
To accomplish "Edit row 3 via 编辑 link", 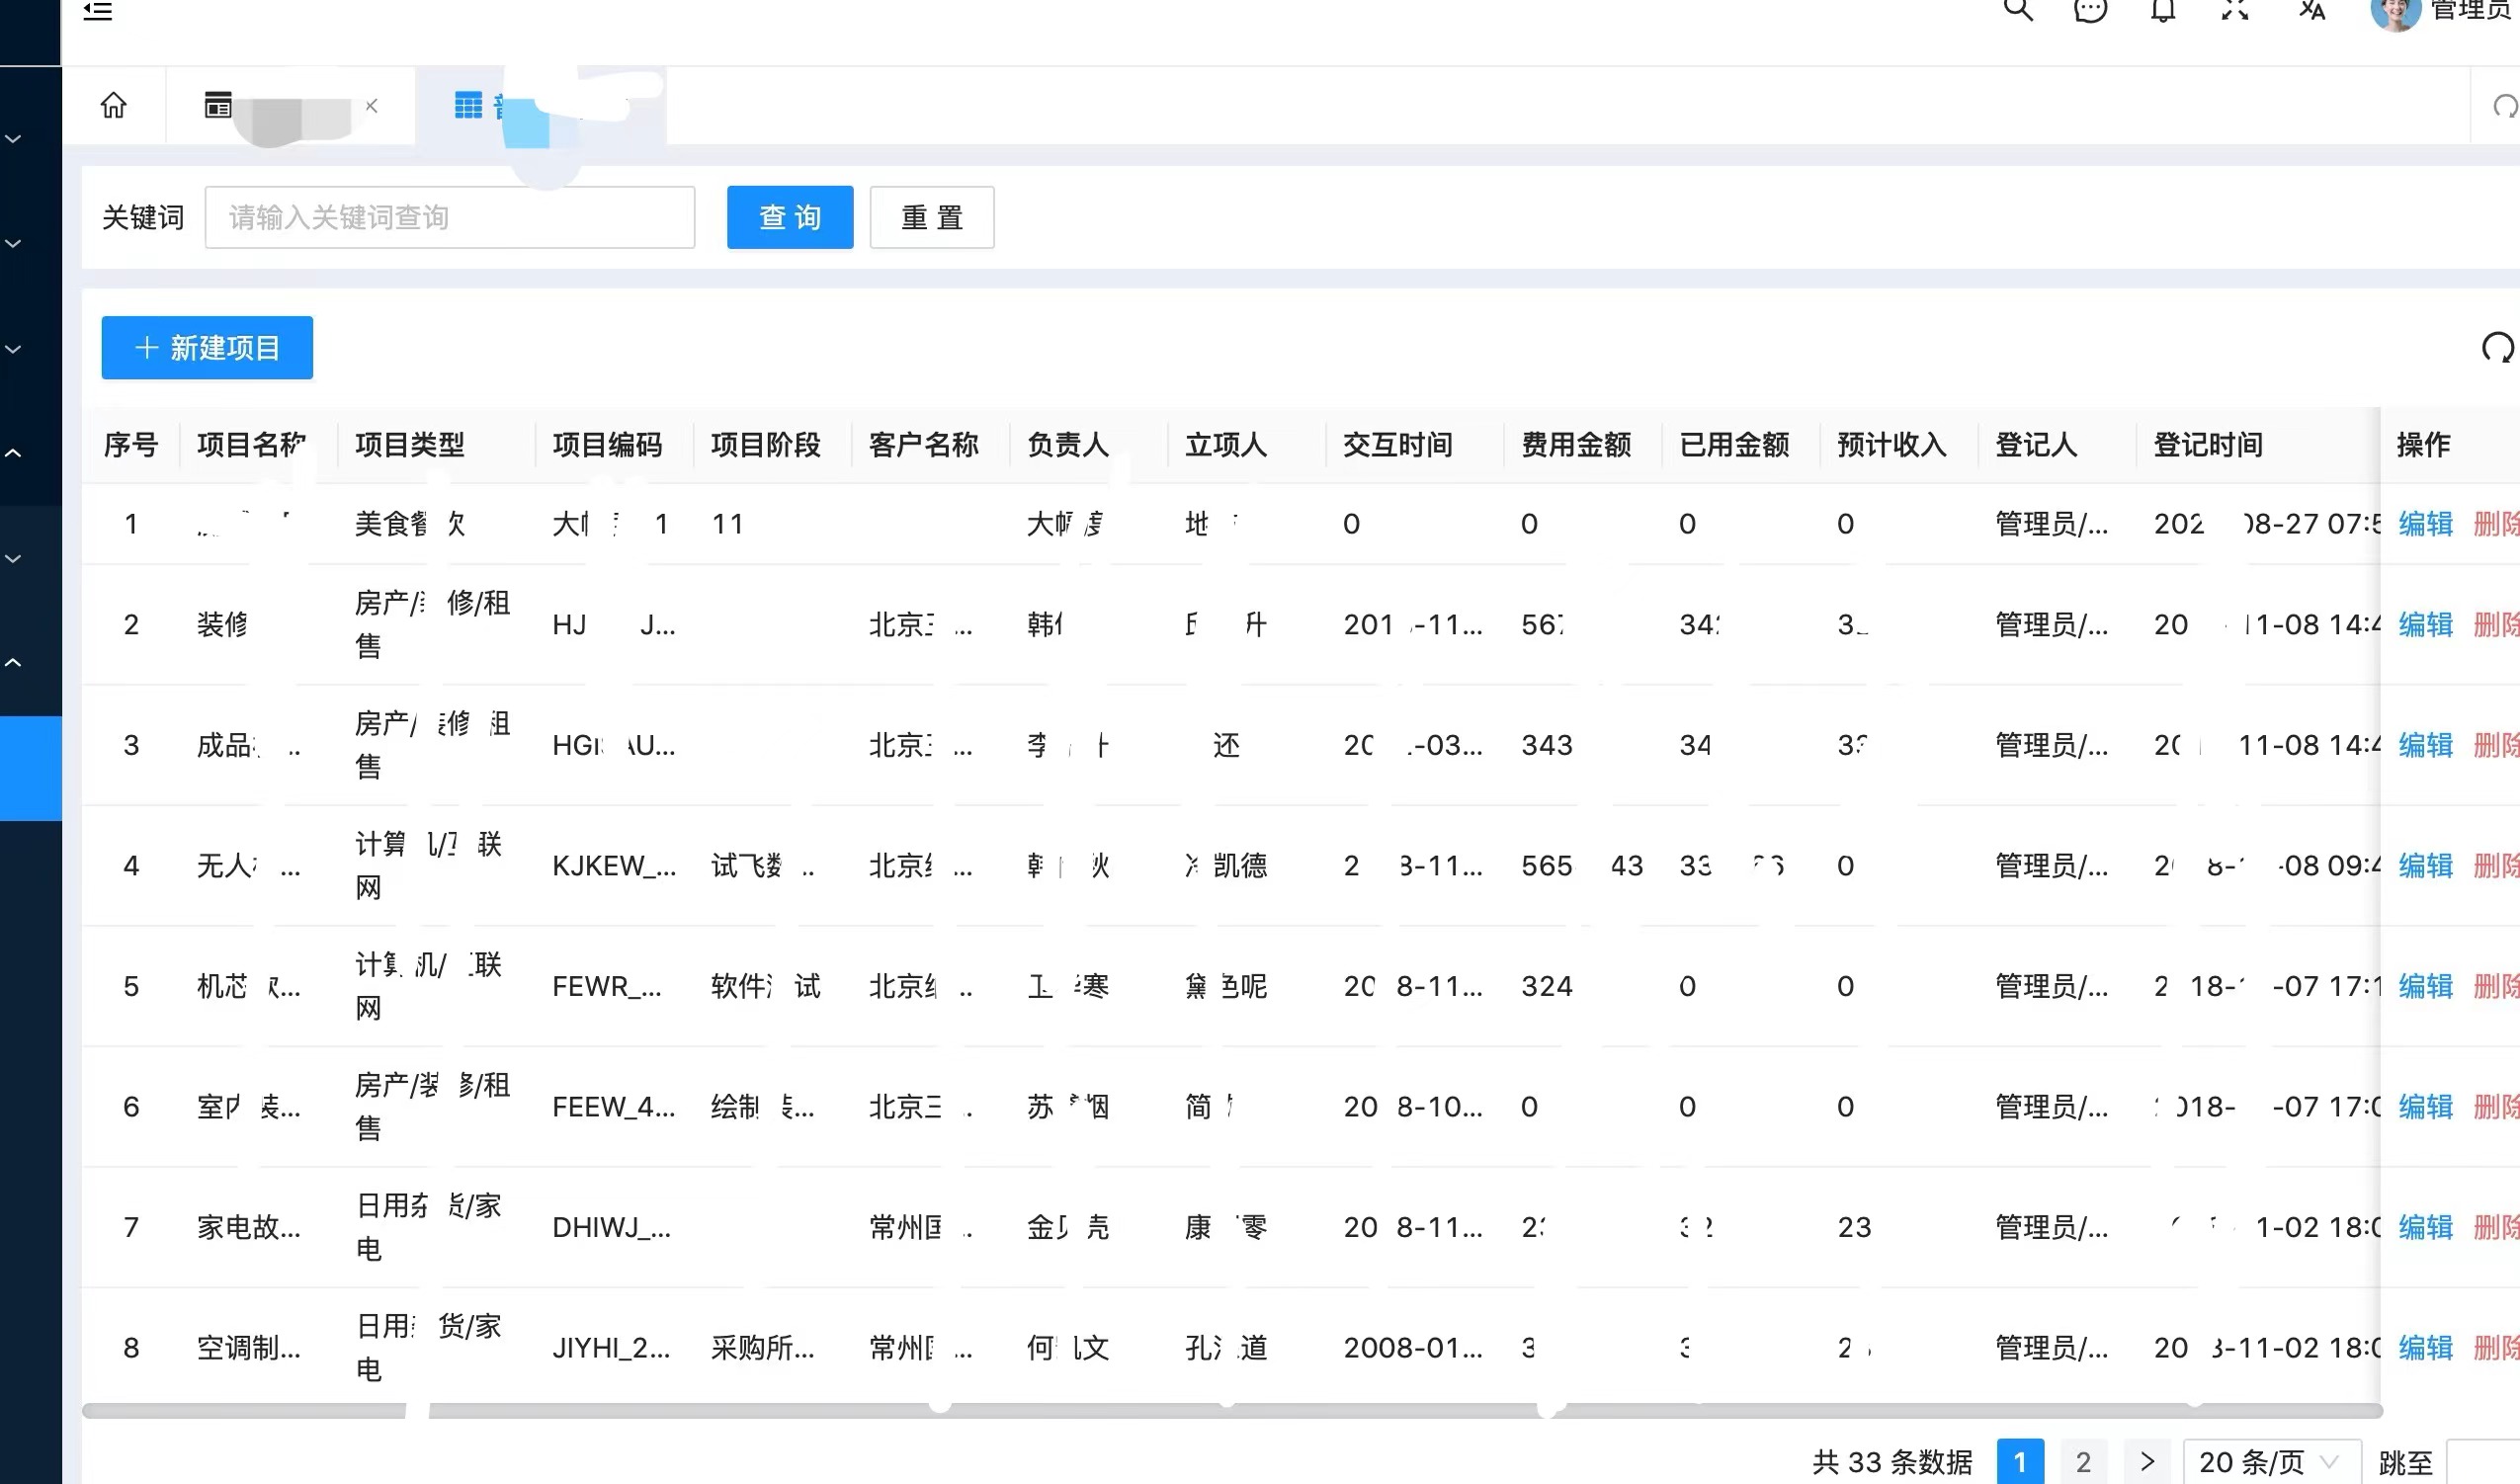I will 2426,745.
